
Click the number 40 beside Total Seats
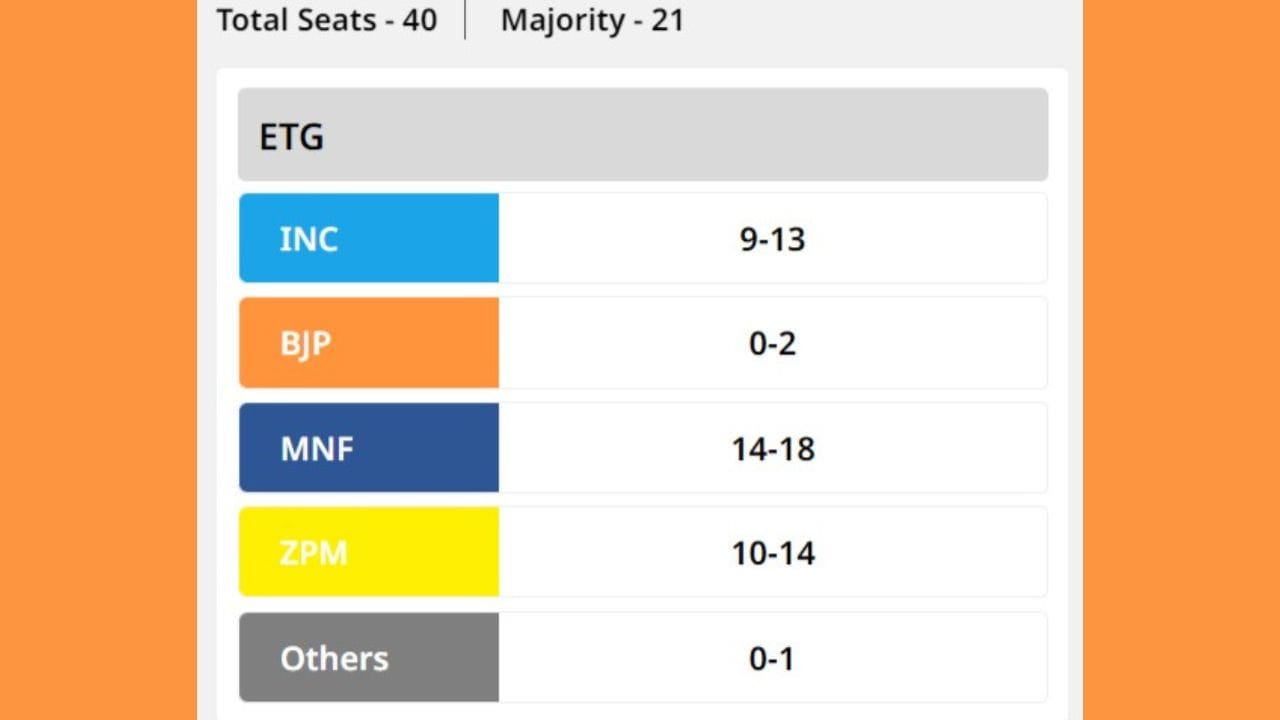point(419,20)
